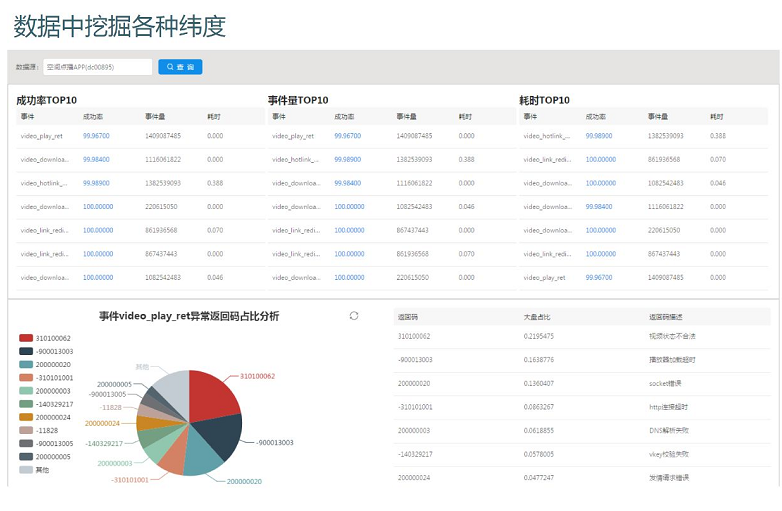Image resolution: width=782 pixels, height=511 pixels.
Task: Click the 耗时 column header in 耗时TOP10 table
Action: (716, 117)
